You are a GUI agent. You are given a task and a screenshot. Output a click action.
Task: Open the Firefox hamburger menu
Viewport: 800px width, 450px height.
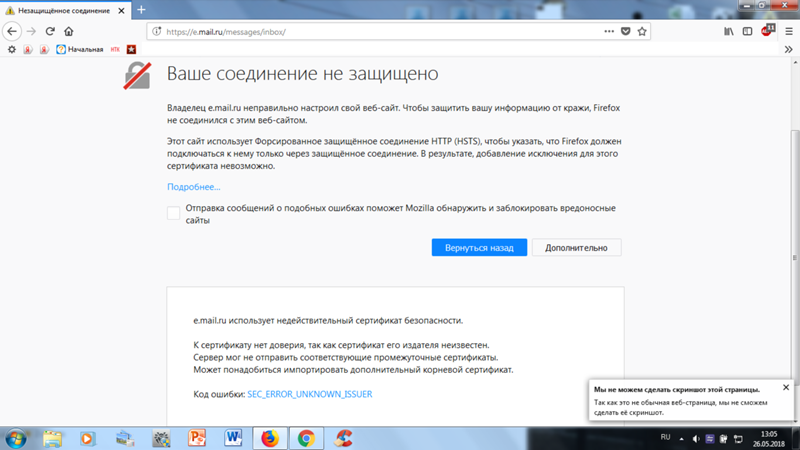[789, 32]
